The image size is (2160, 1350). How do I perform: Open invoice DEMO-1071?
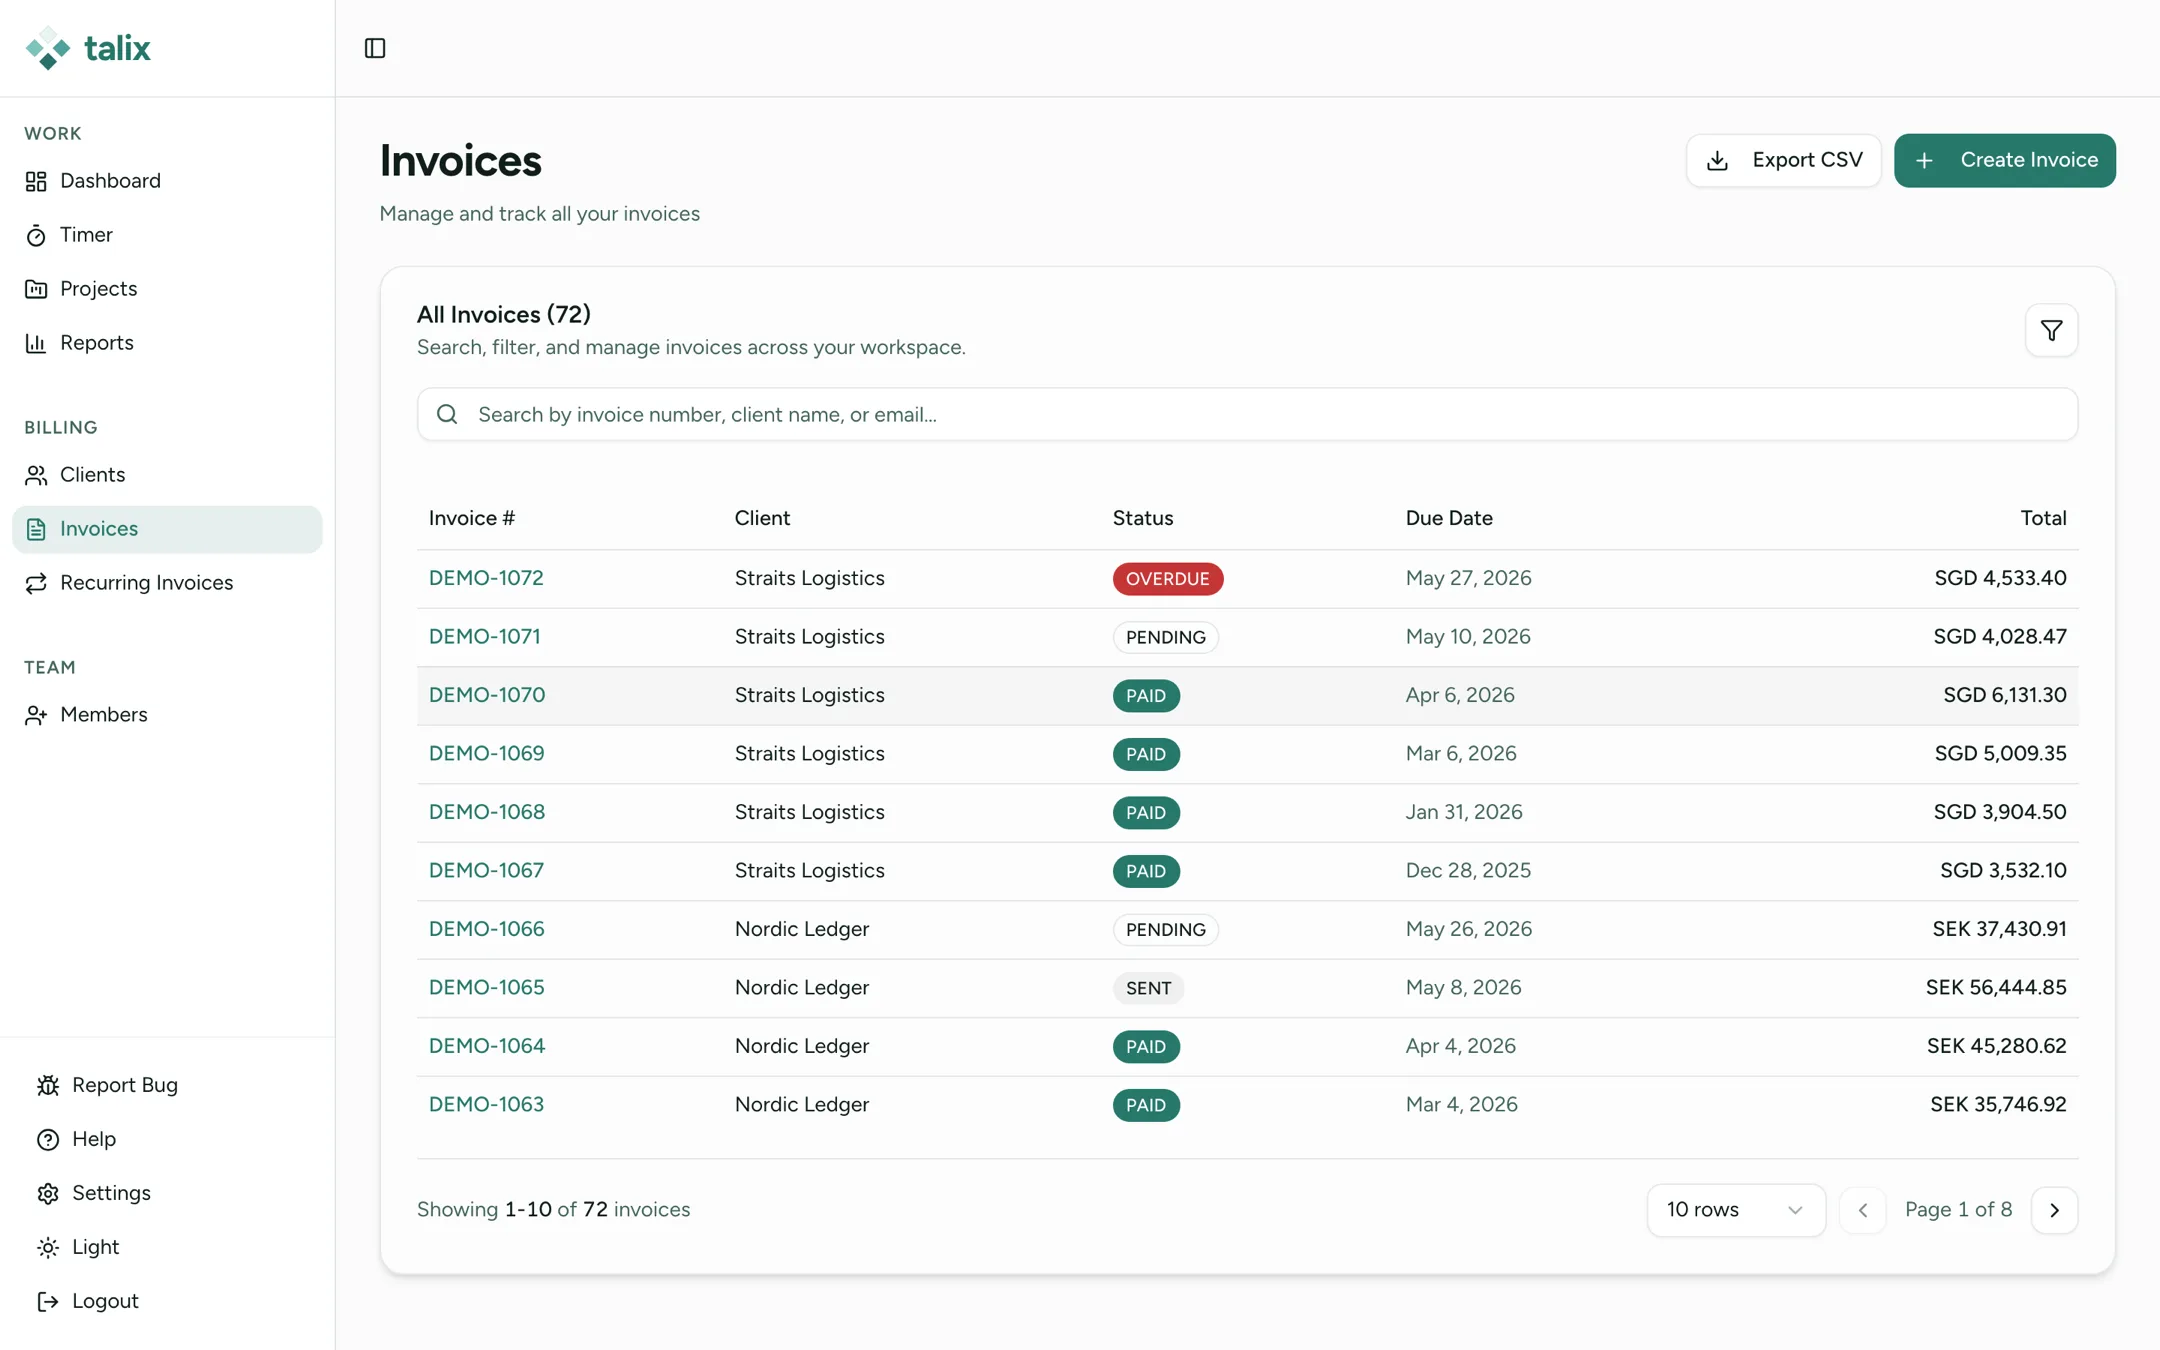484,637
